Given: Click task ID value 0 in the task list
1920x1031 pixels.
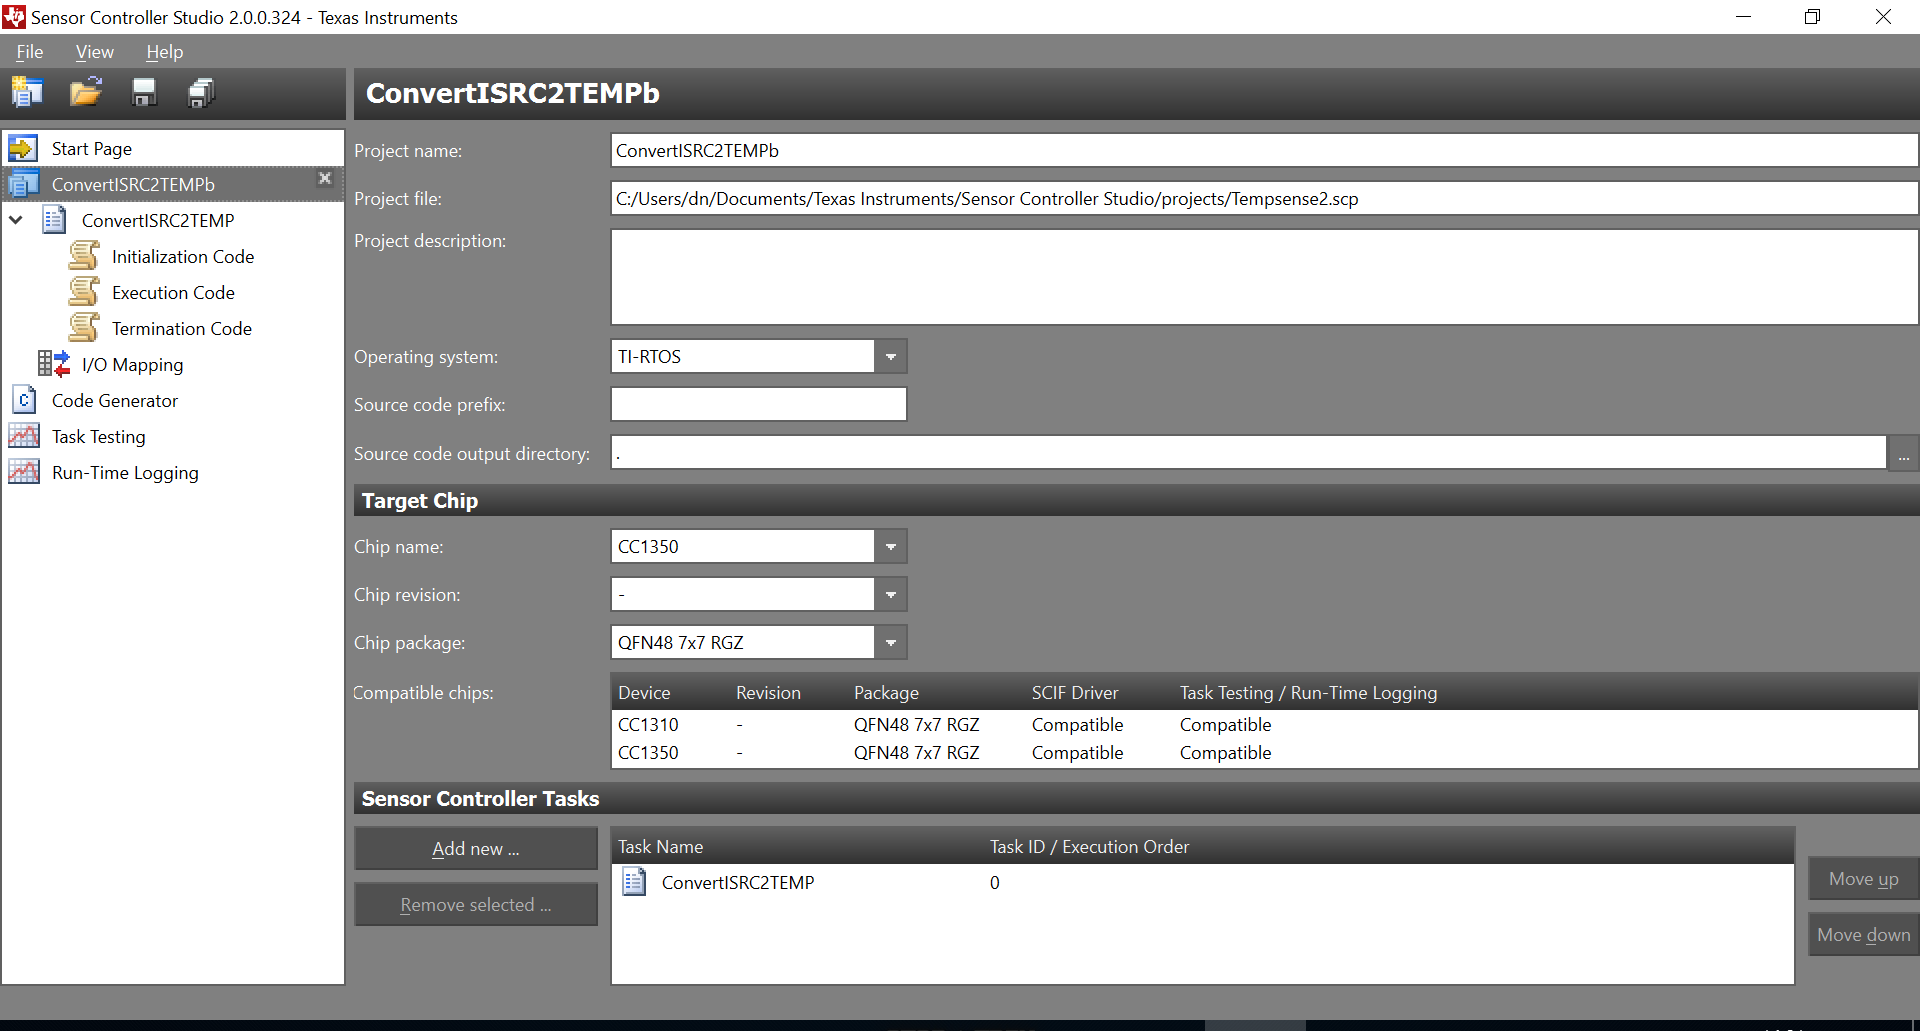Looking at the screenshot, I should point(995,882).
